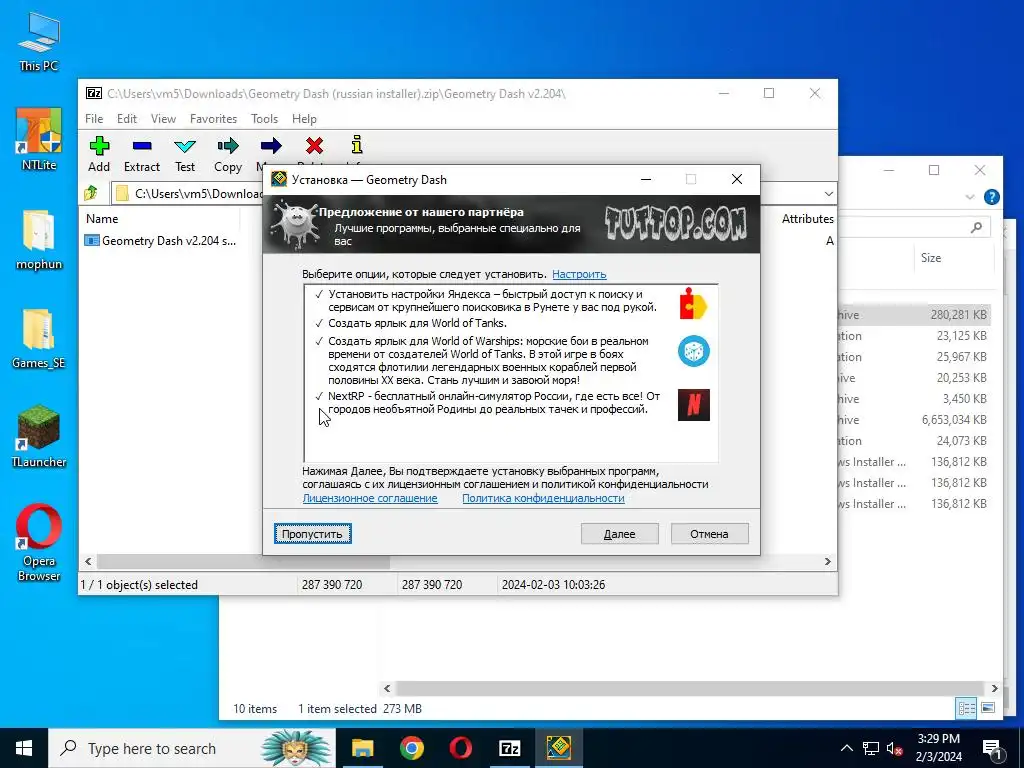The height and width of the screenshot is (768, 1024).
Task: Open the Help menu in 7-Zip
Action: [304, 118]
